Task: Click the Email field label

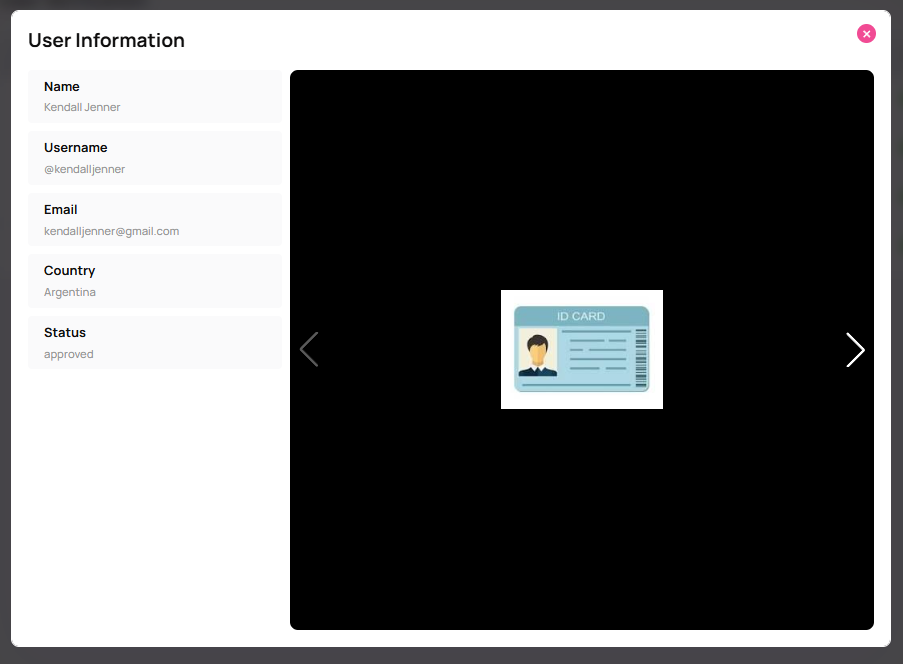Action: (60, 209)
